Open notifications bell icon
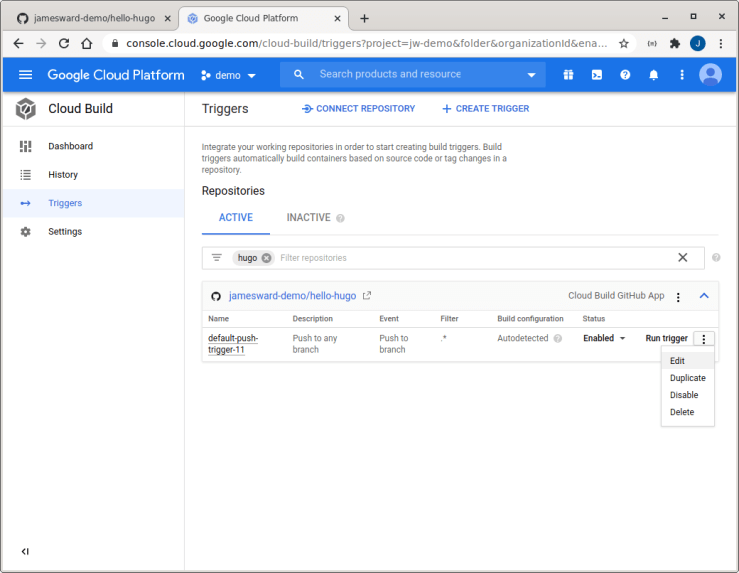The image size is (739, 573). [654, 75]
